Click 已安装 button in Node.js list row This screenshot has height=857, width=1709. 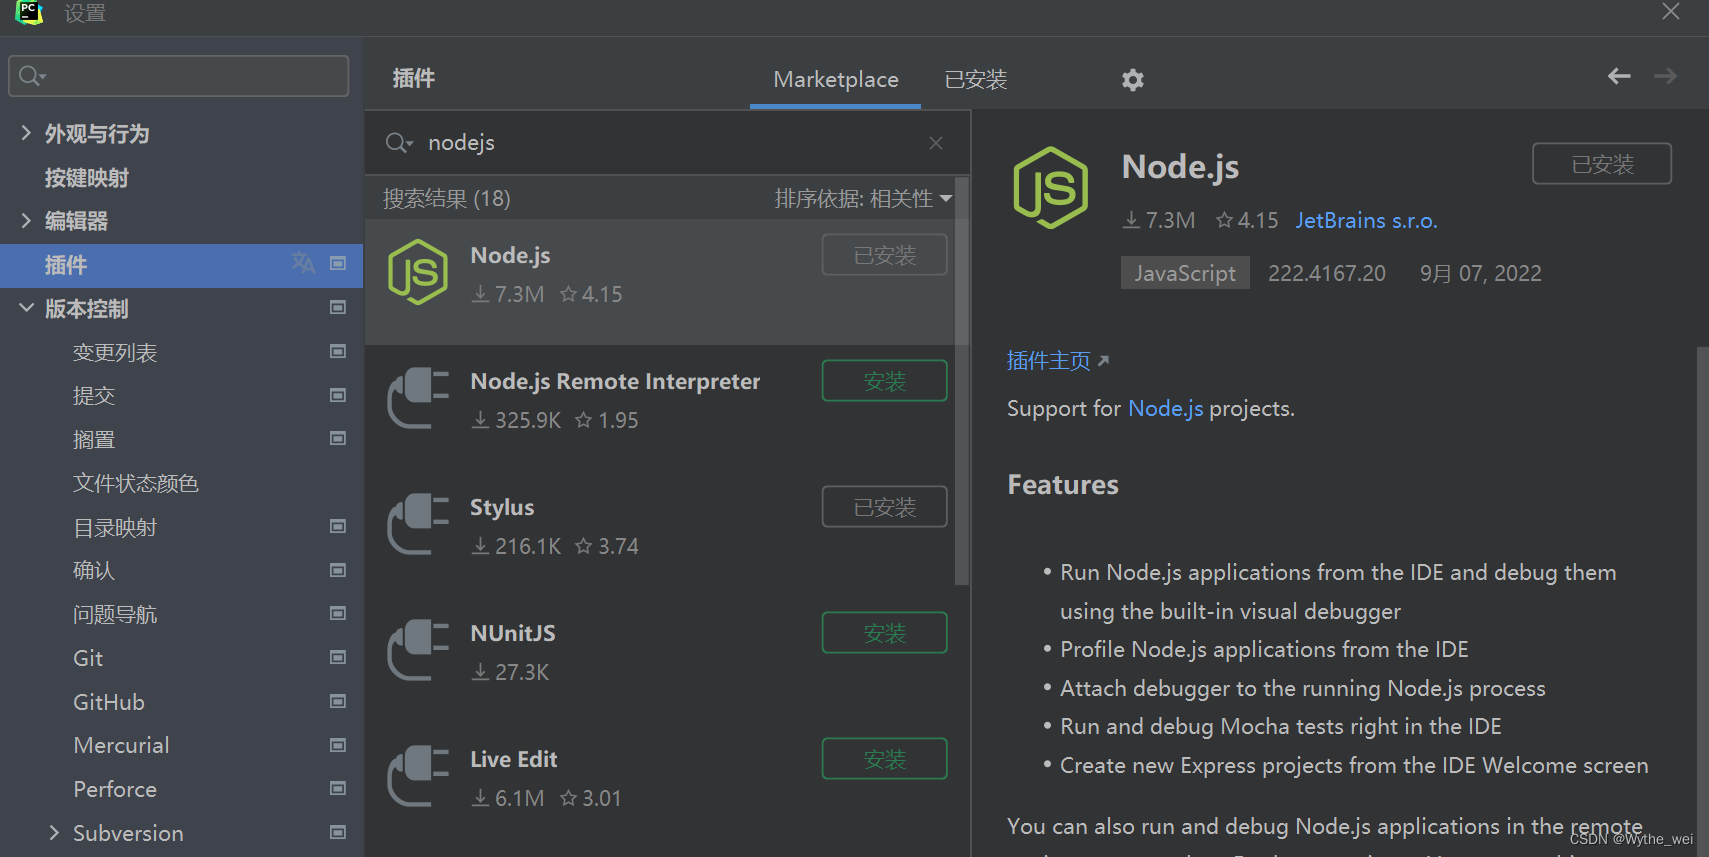click(884, 255)
